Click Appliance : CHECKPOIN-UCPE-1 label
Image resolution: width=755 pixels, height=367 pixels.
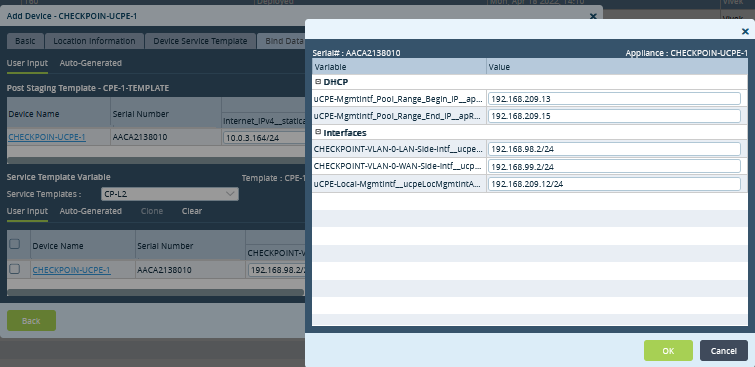[687, 53]
